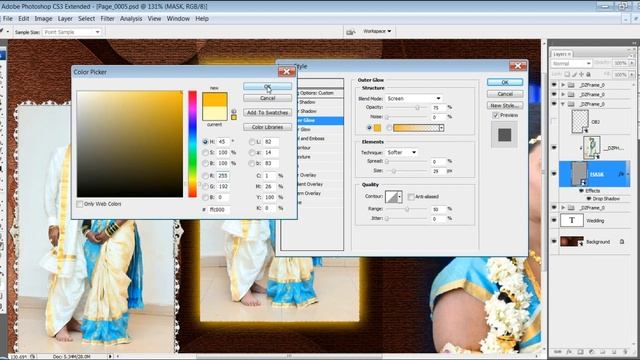Click the add layer mask icon in Layers panel
Viewport: 640px width, 360px height.
point(580,352)
